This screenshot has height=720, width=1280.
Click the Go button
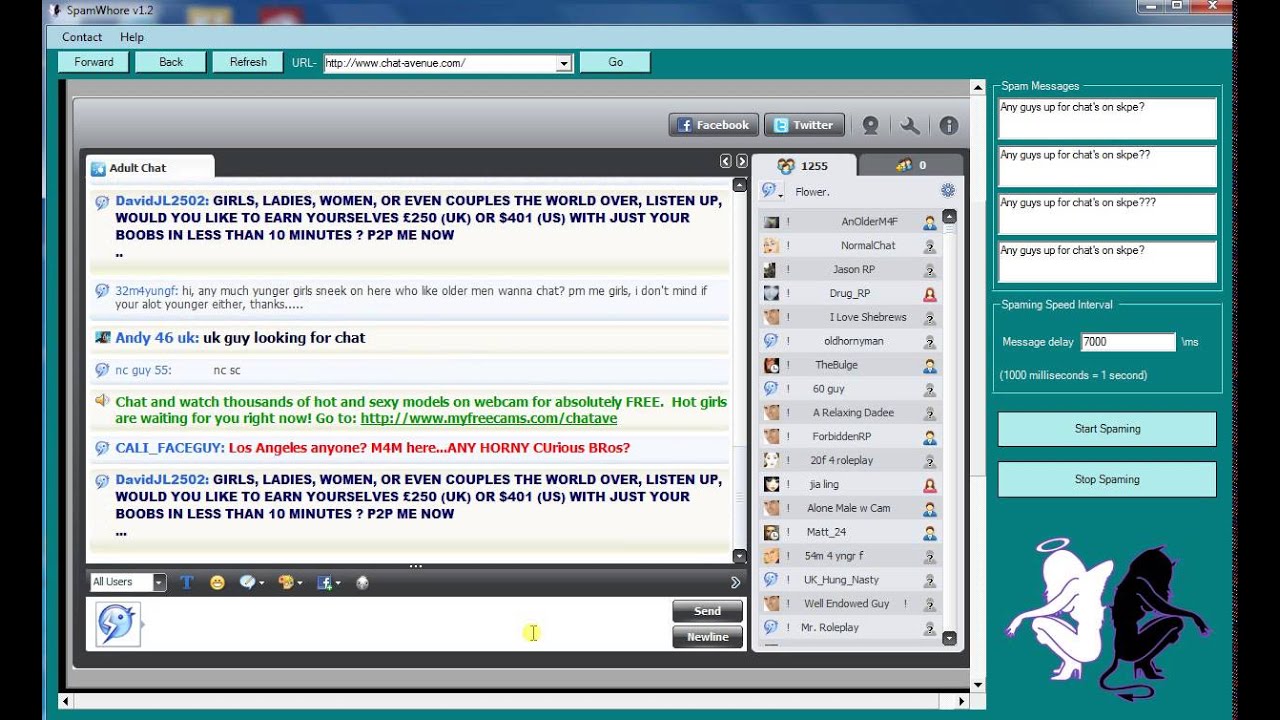click(615, 62)
